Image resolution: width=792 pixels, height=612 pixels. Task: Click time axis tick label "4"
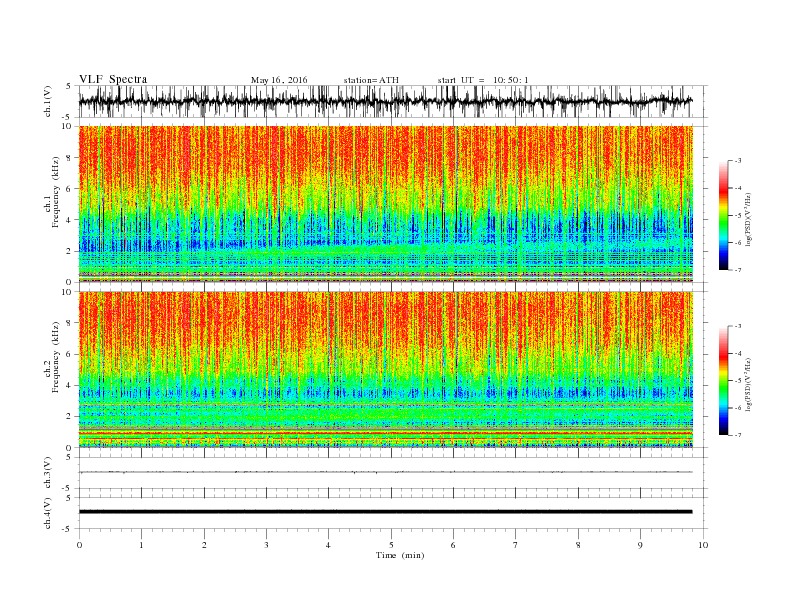pyautogui.click(x=328, y=545)
